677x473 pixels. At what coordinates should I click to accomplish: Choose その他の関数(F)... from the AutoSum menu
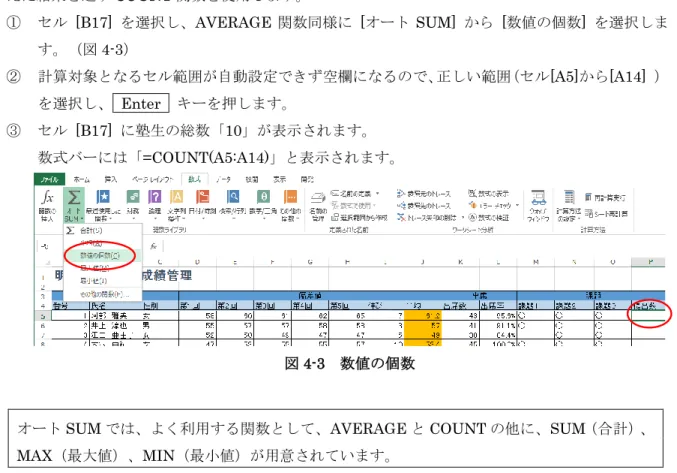coord(103,294)
